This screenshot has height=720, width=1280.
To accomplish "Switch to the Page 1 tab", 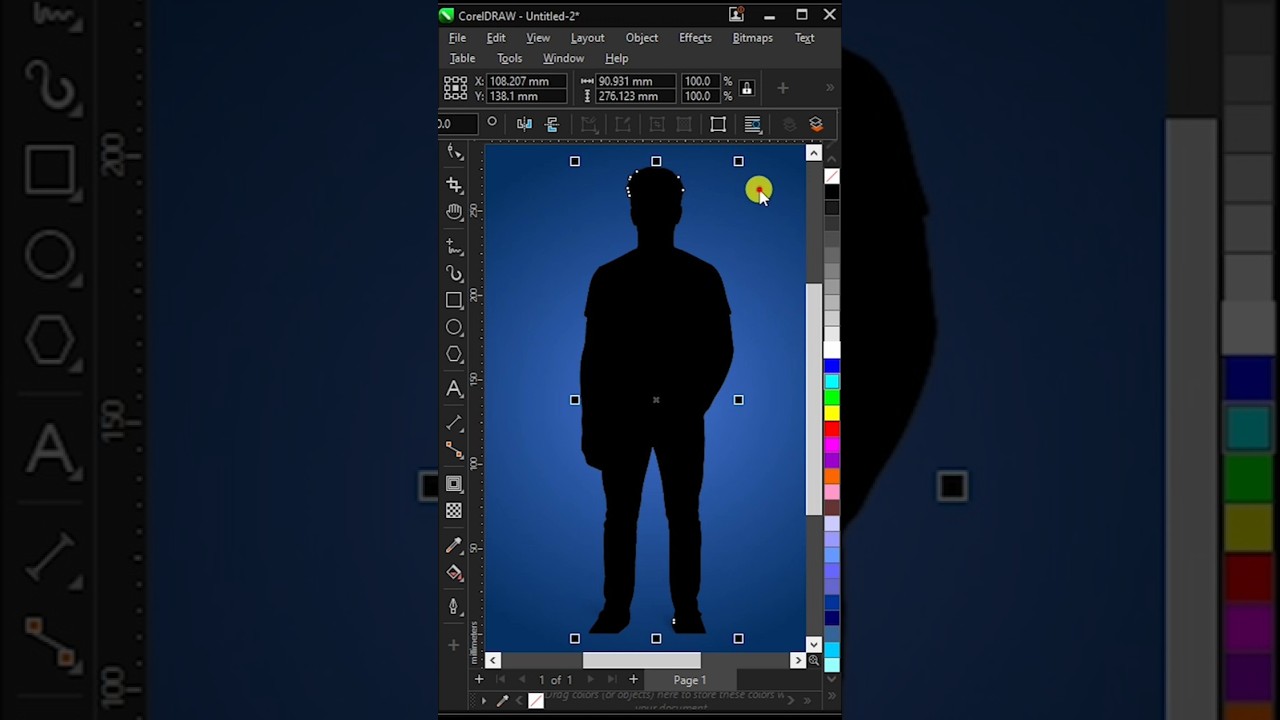I will tap(689, 680).
